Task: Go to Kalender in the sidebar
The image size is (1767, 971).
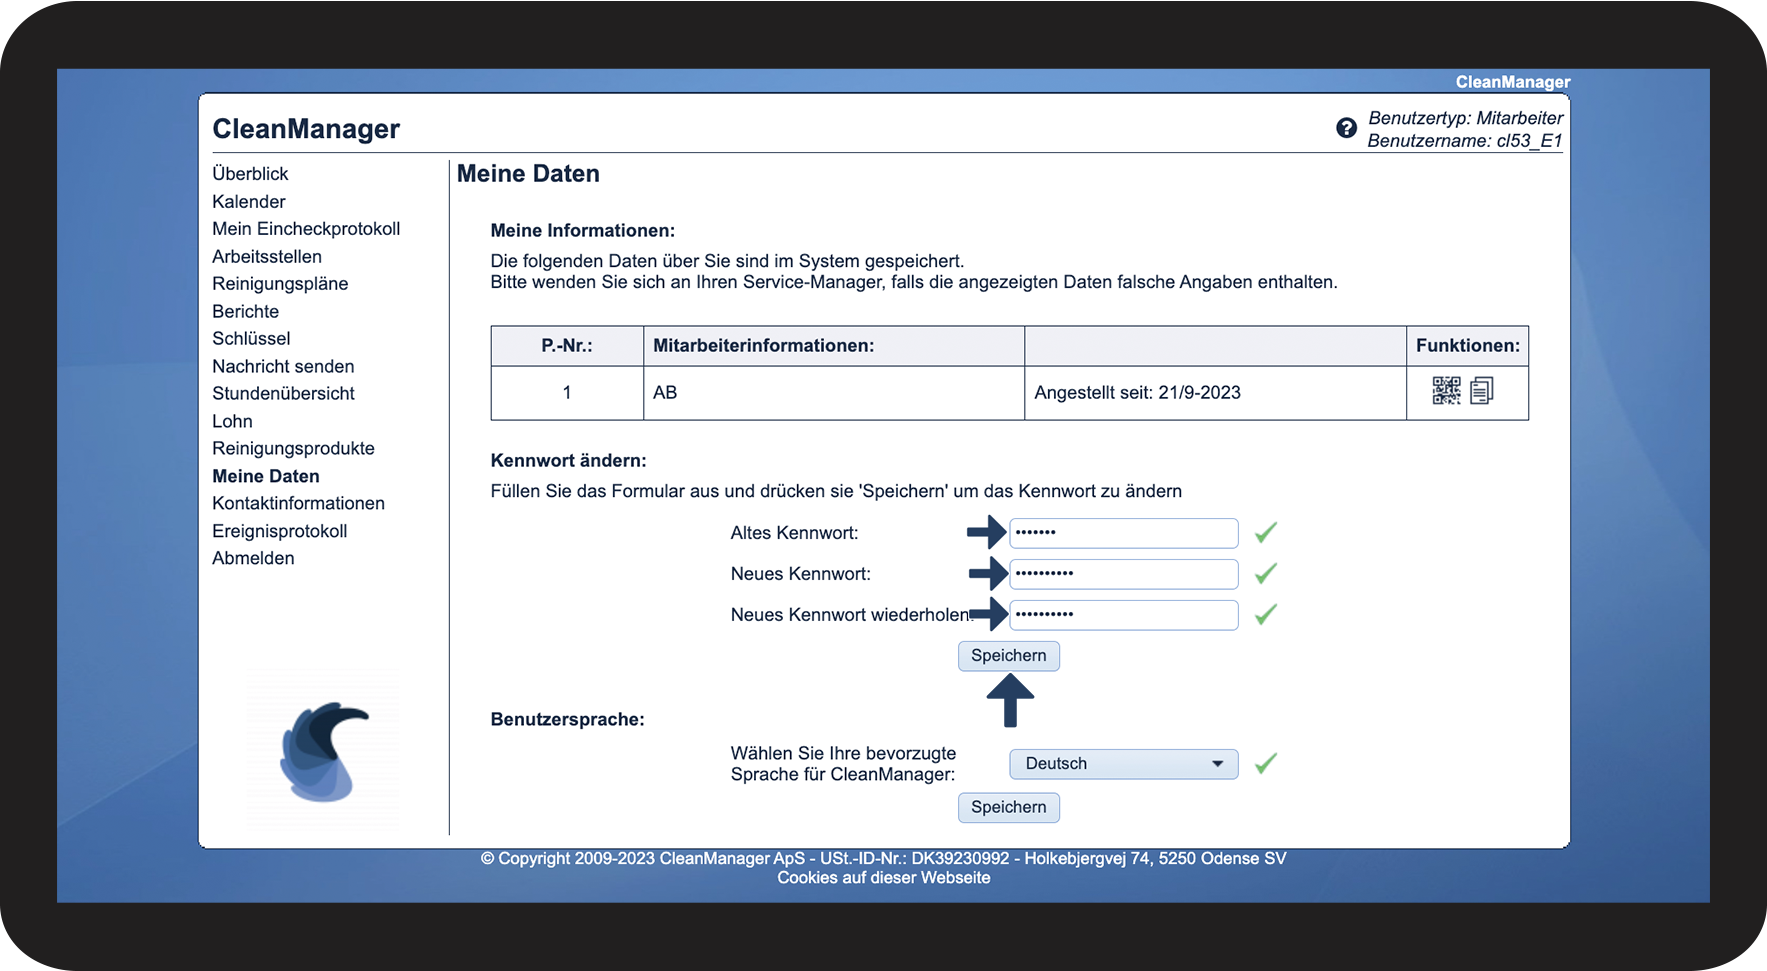Action: point(249,202)
